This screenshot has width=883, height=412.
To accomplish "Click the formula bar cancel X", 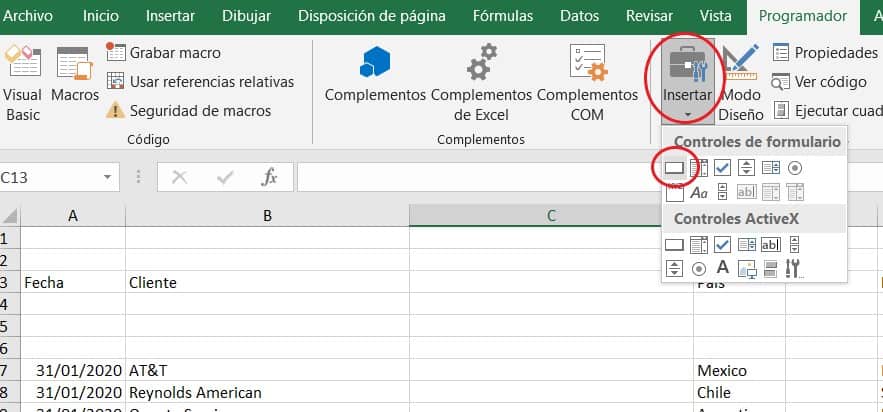I will tap(179, 178).
